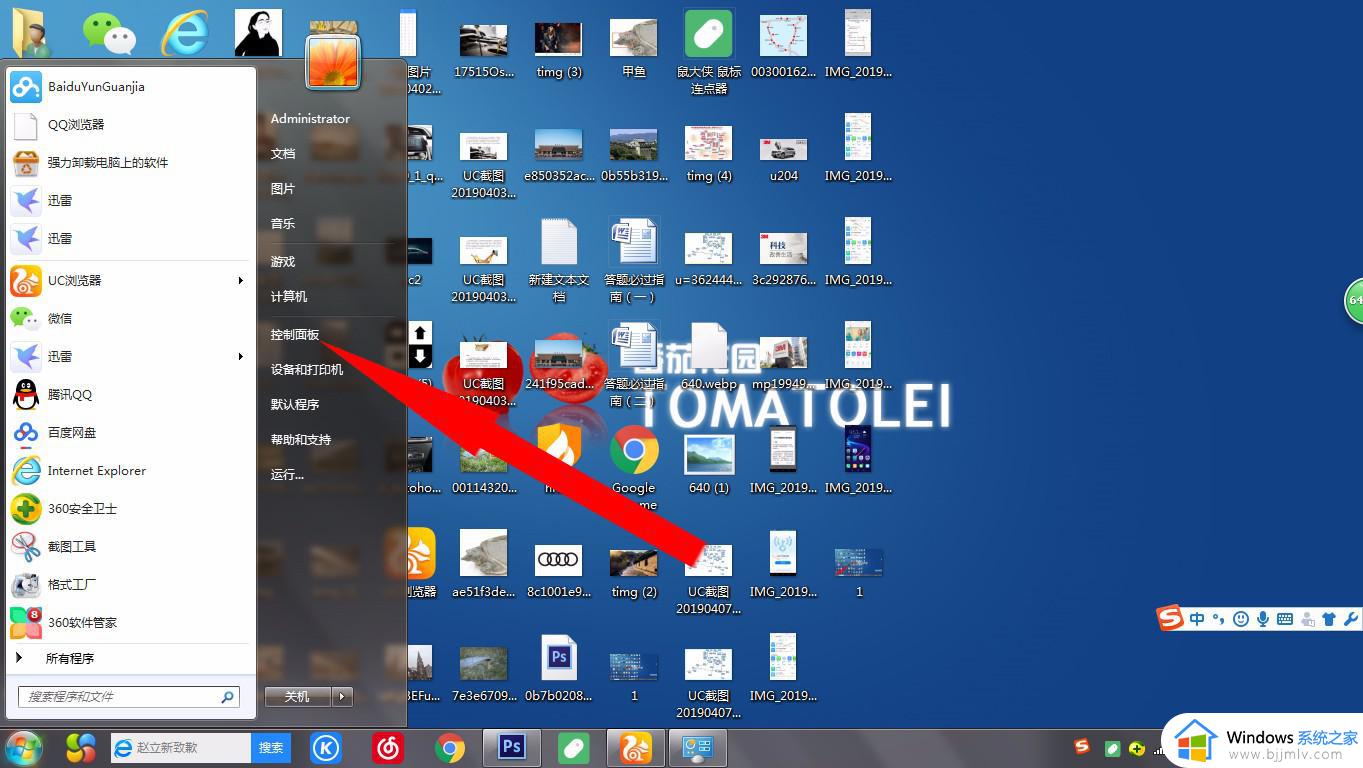
Task: Open 文档 from the Start menu
Action: [283, 154]
